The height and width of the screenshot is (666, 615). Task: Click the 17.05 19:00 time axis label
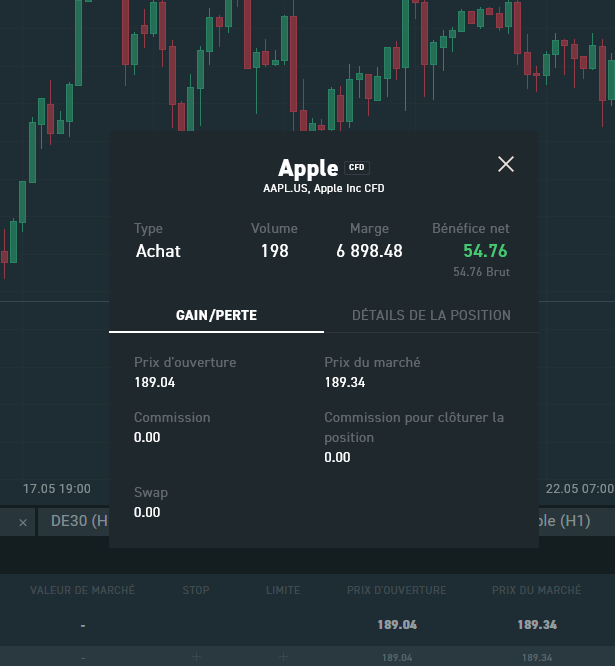(56, 488)
